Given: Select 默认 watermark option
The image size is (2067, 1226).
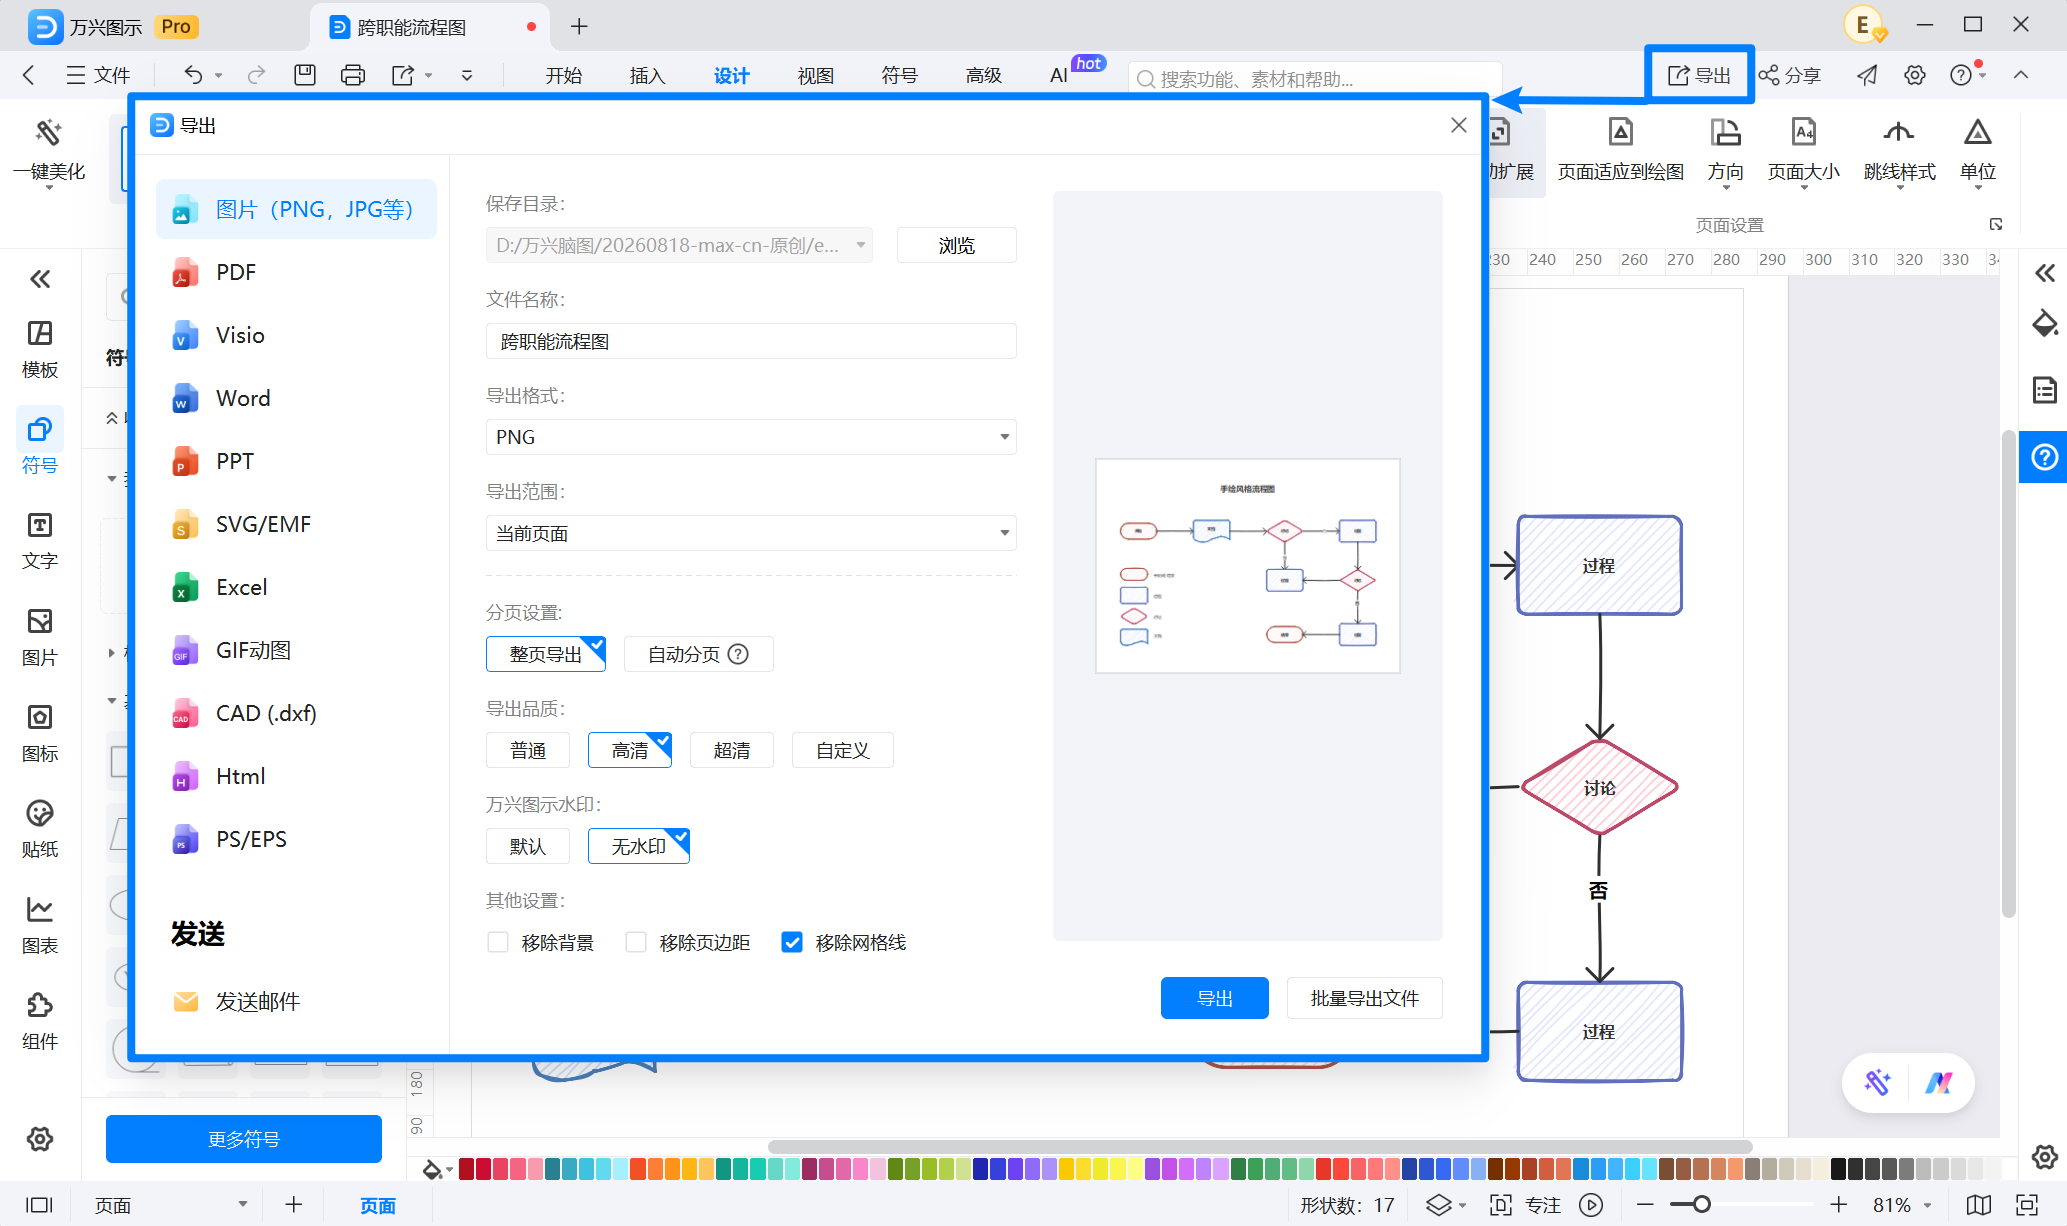Looking at the screenshot, I should pos(528,846).
